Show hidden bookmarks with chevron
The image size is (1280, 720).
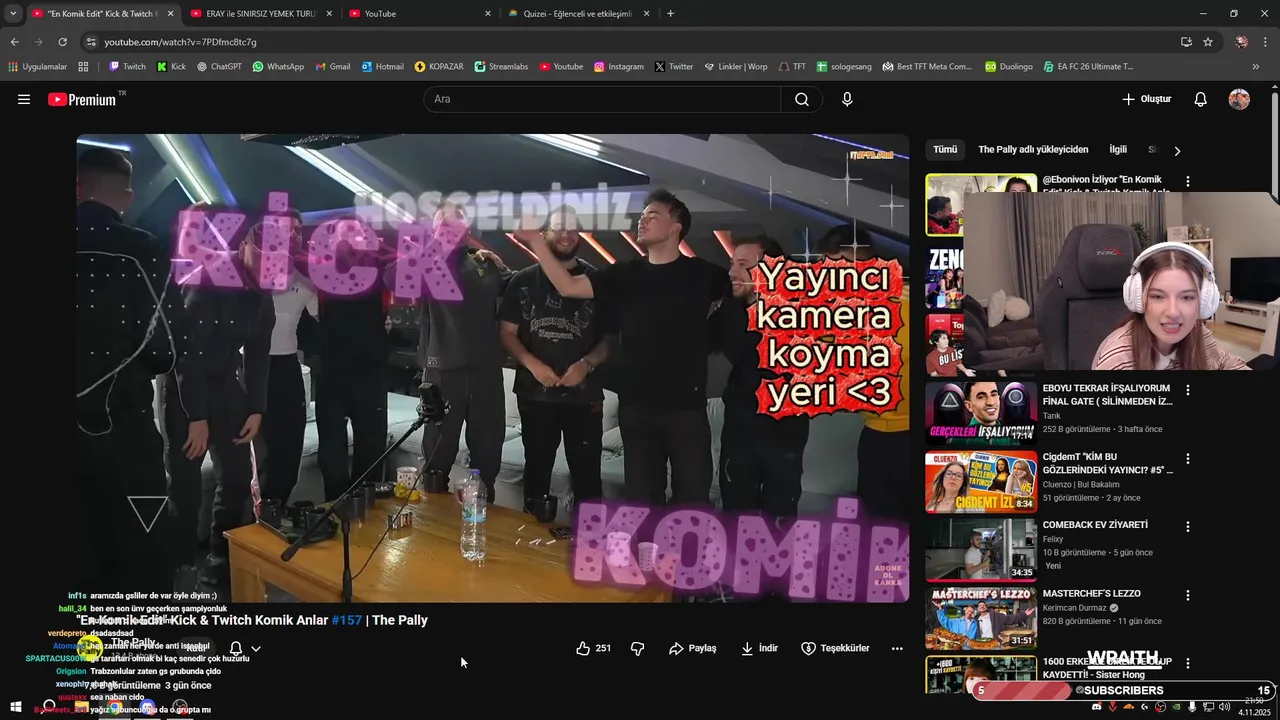1256,67
